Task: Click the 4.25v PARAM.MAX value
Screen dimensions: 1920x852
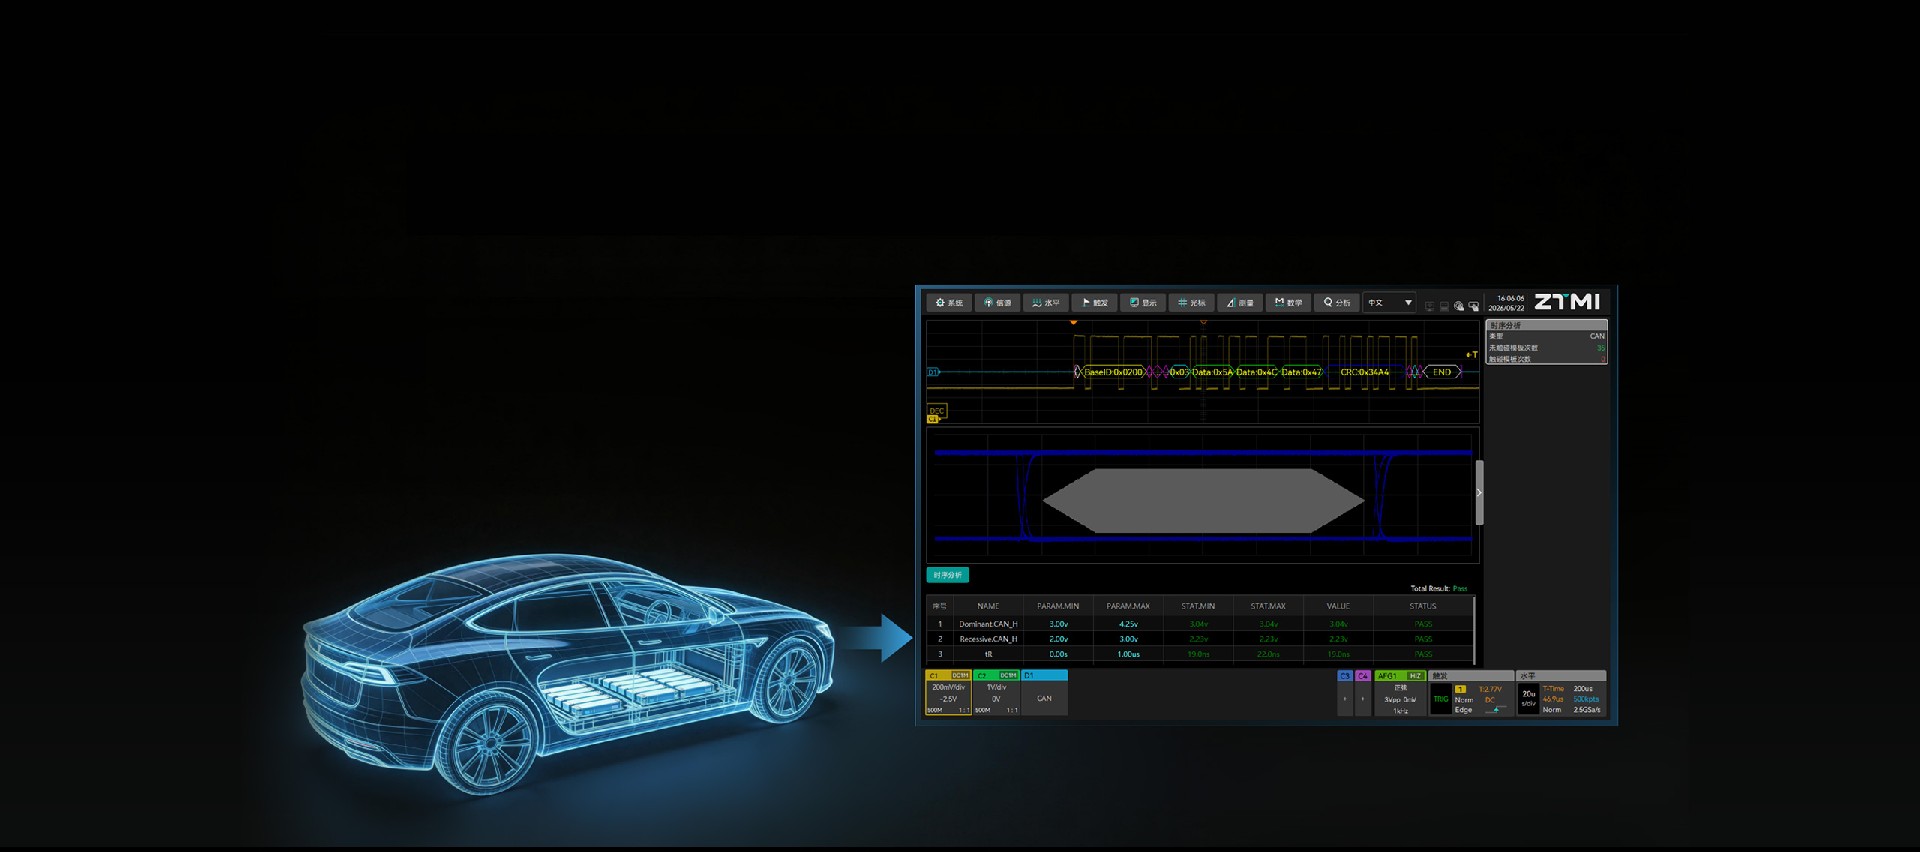Action: click(x=1128, y=624)
